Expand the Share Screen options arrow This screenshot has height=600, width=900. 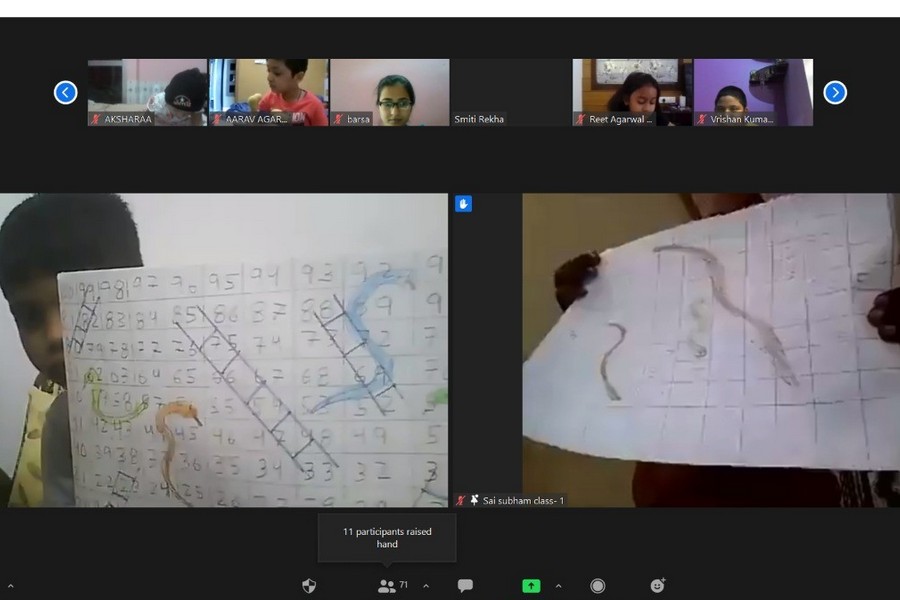pyautogui.click(x=558, y=586)
